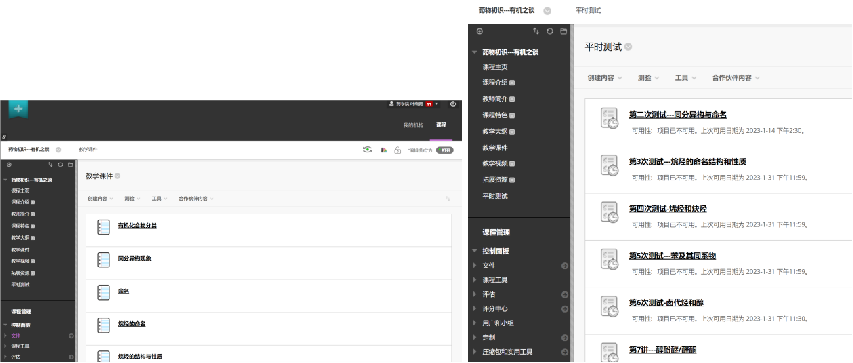853x363 pixels.
Task: Click arrow icon beside 压缩包和实用工具
Action: (x=564, y=352)
